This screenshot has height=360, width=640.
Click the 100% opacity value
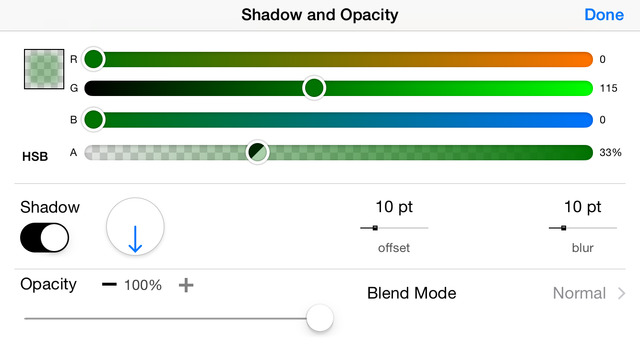143,285
